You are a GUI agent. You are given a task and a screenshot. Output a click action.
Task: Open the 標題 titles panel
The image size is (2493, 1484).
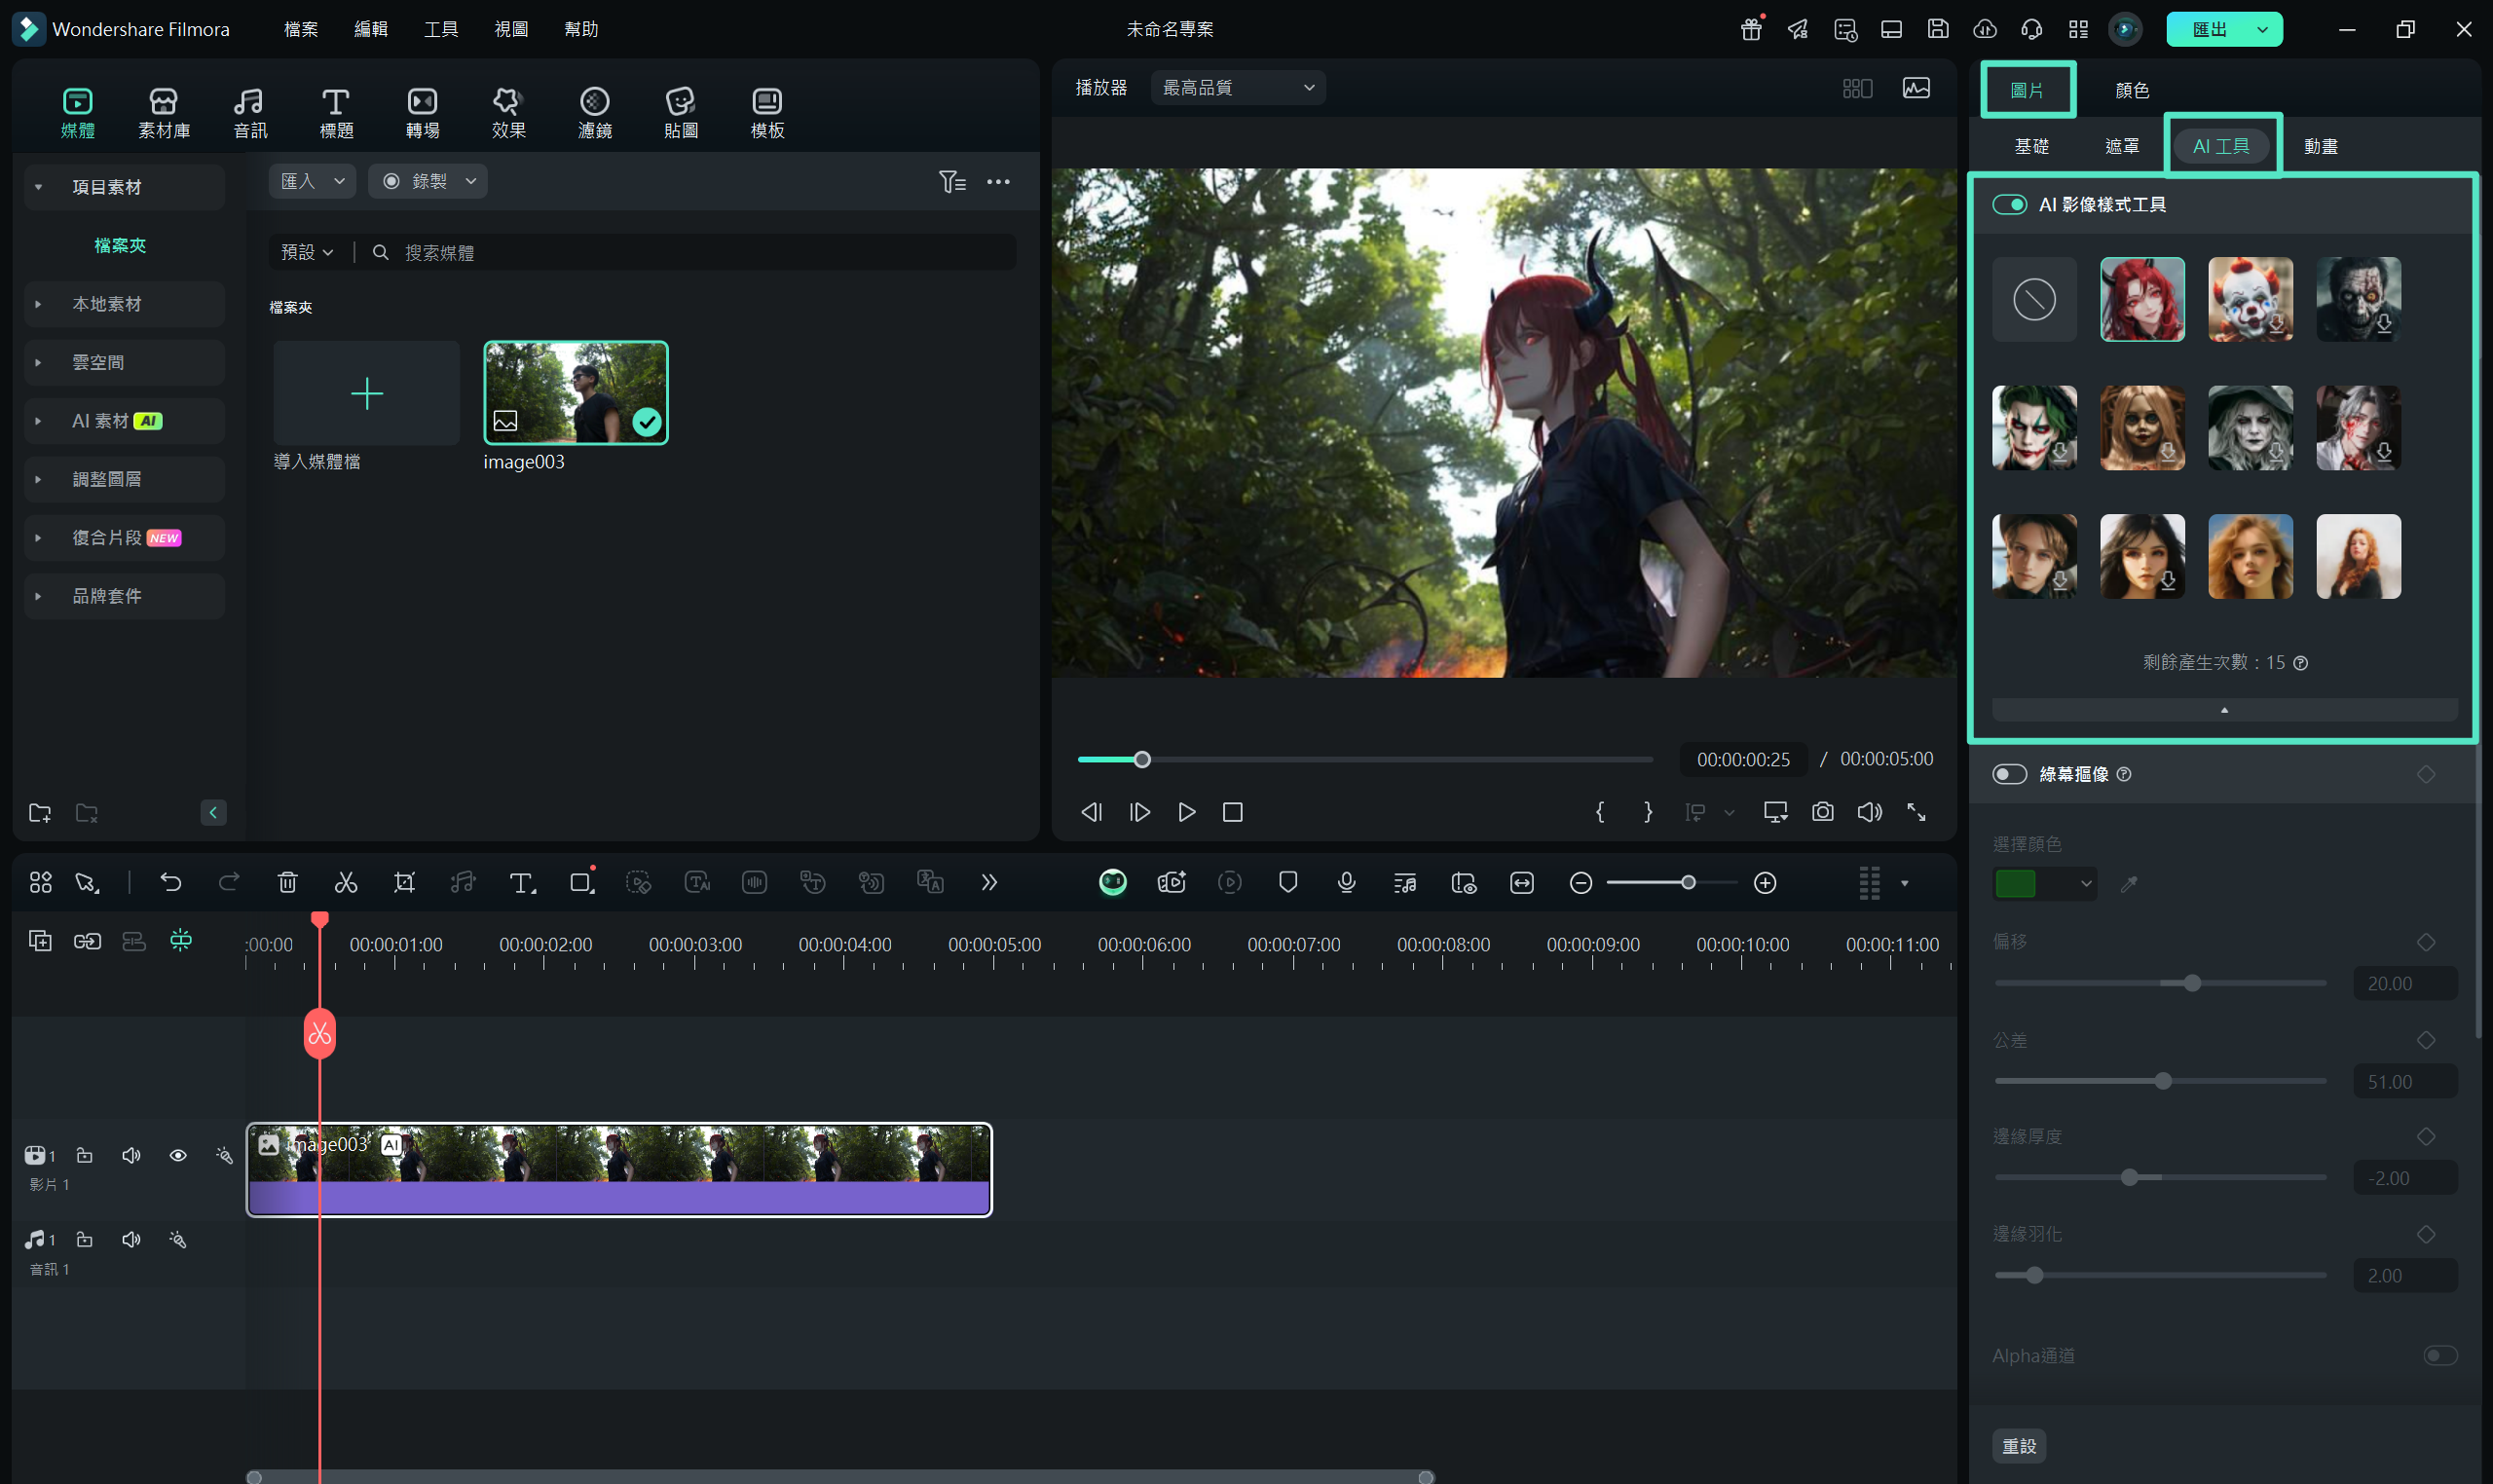[x=336, y=112]
